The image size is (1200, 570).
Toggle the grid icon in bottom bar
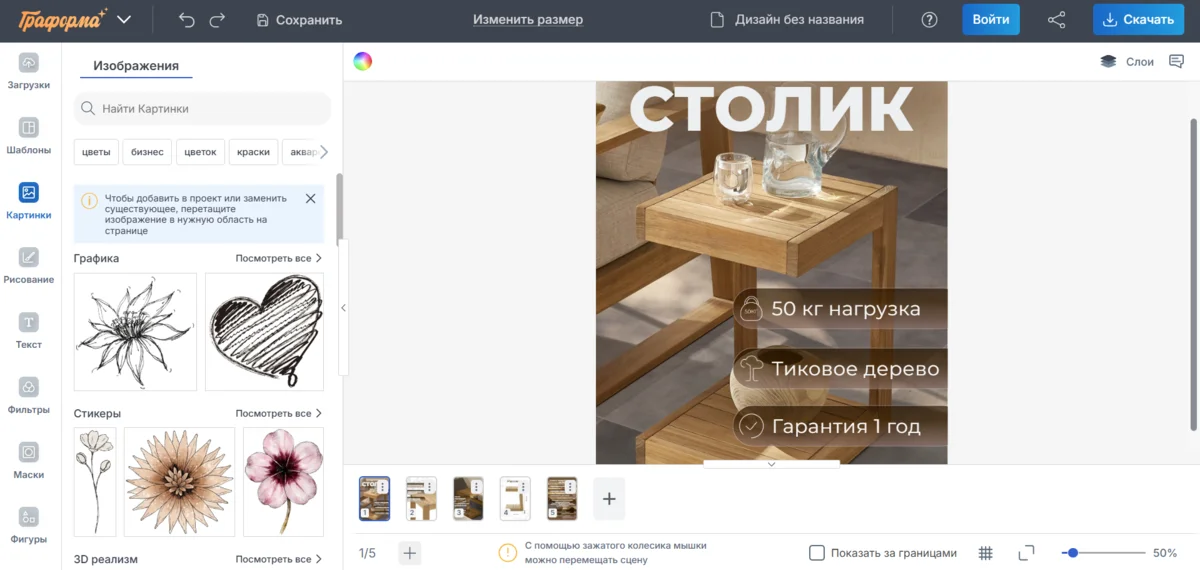(x=985, y=553)
